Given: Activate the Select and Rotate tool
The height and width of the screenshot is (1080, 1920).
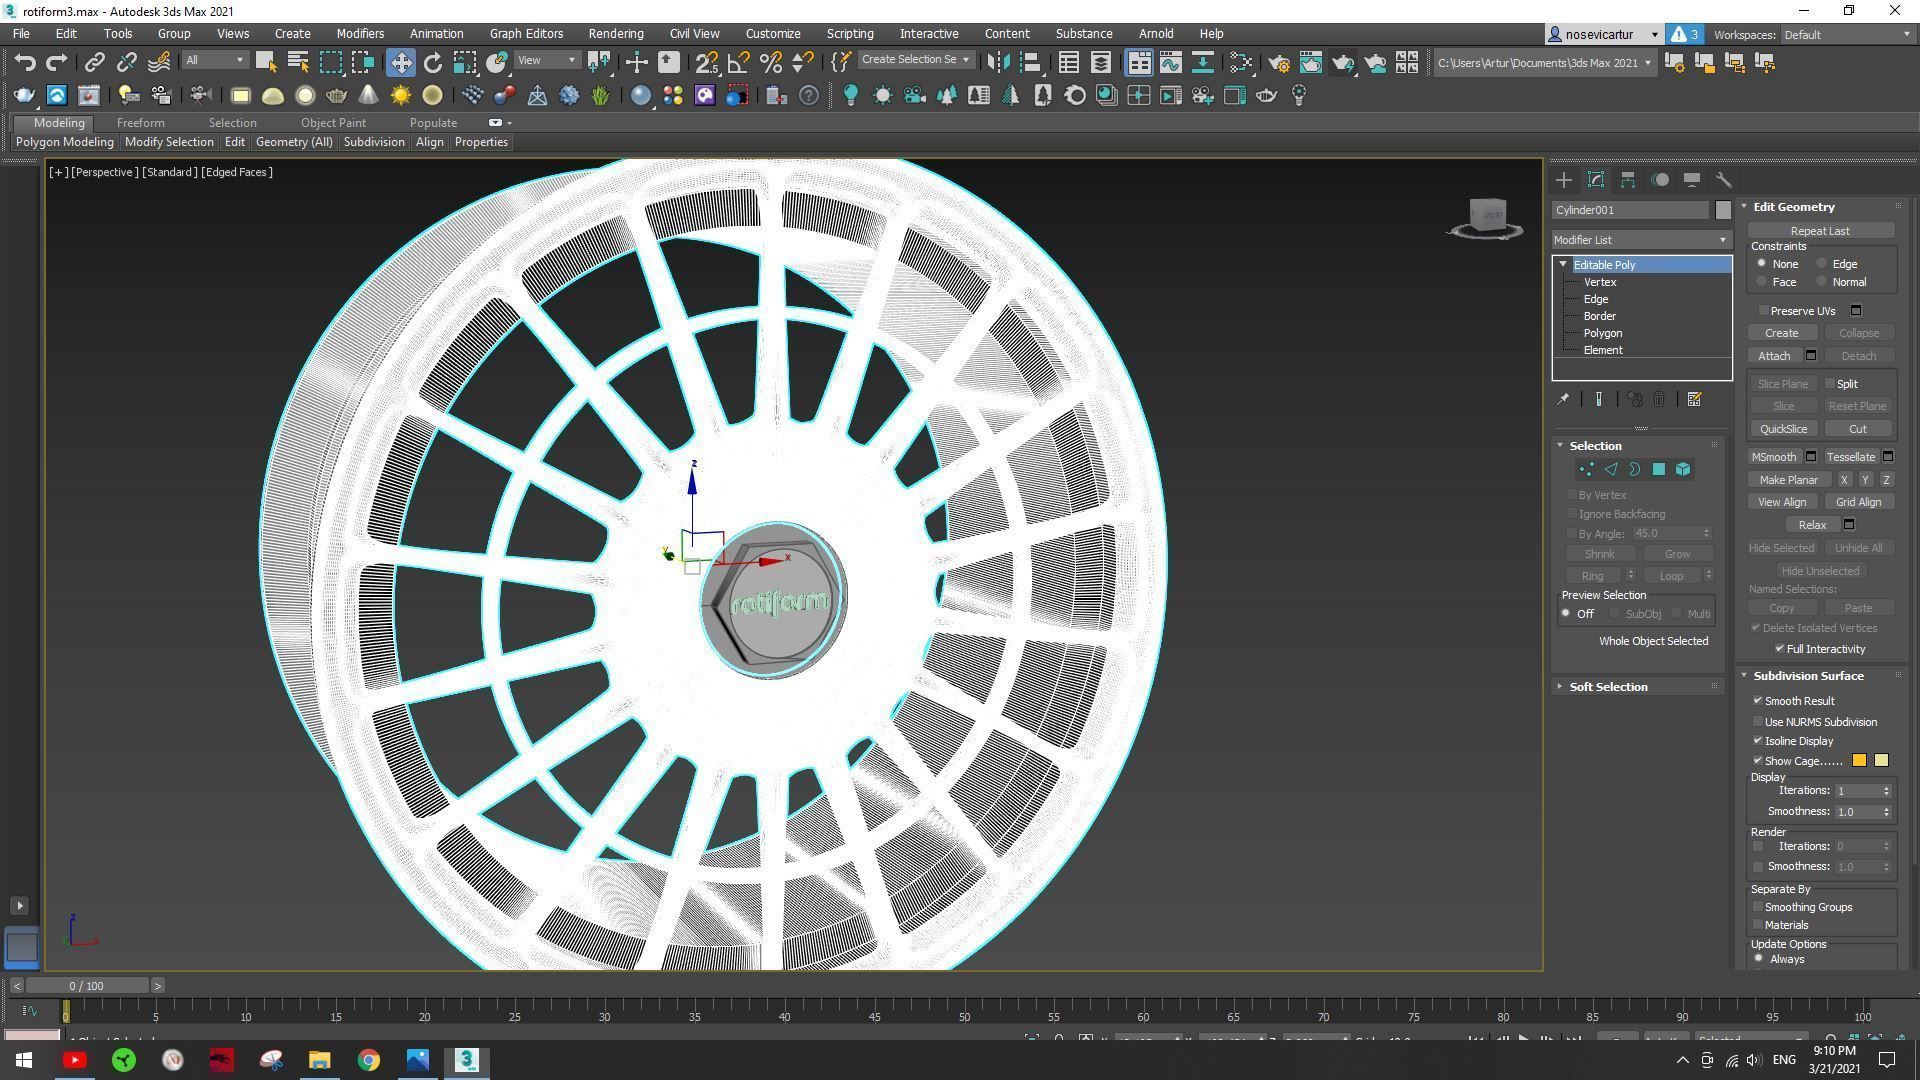Looking at the screenshot, I should (432, 62).
